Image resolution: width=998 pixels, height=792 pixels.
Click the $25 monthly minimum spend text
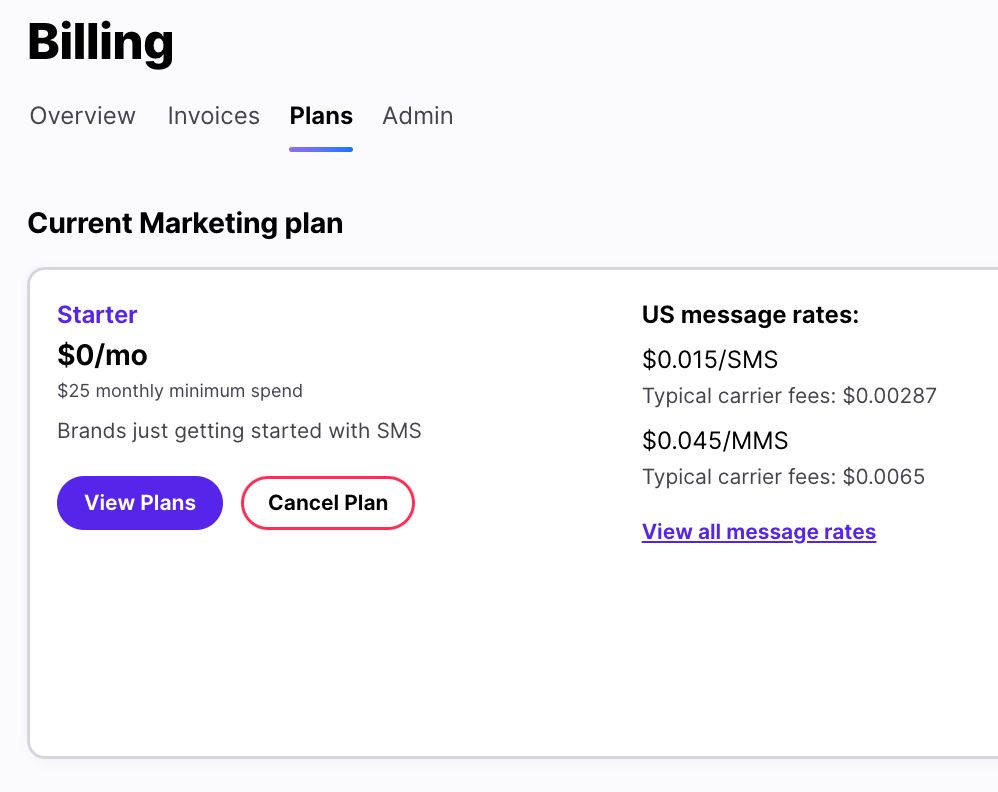(180, 391)
